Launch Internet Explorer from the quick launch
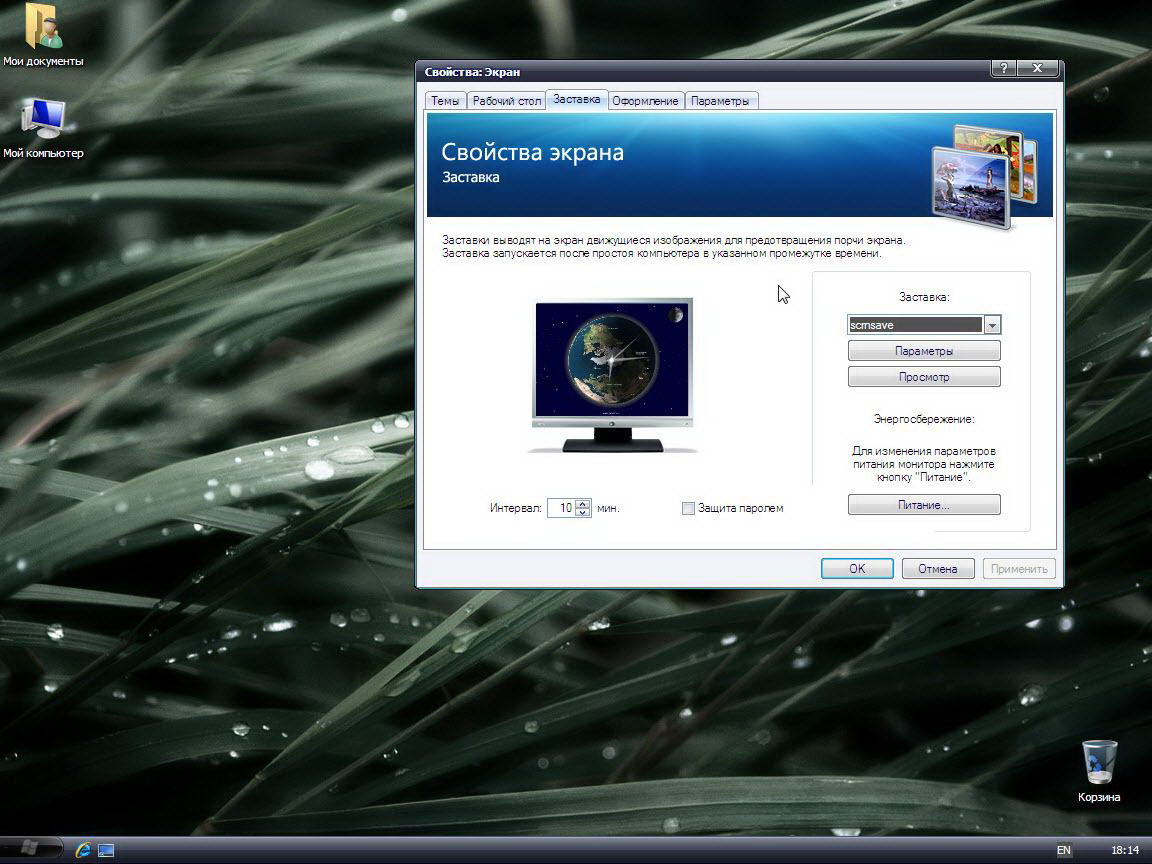Viewport: 1152px width, 864px height. (x=83, y=850)
